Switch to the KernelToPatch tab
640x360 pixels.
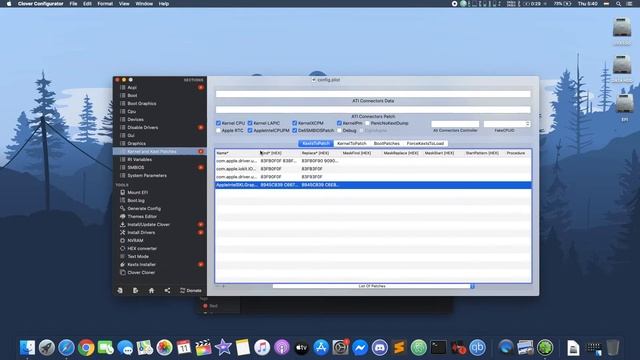(351, 143)
